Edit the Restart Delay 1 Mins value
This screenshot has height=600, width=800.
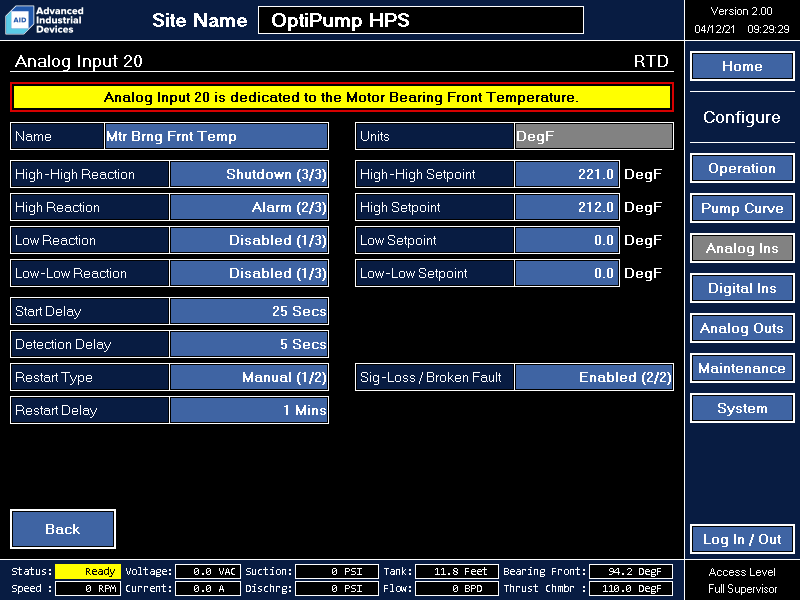click(249, 410)
